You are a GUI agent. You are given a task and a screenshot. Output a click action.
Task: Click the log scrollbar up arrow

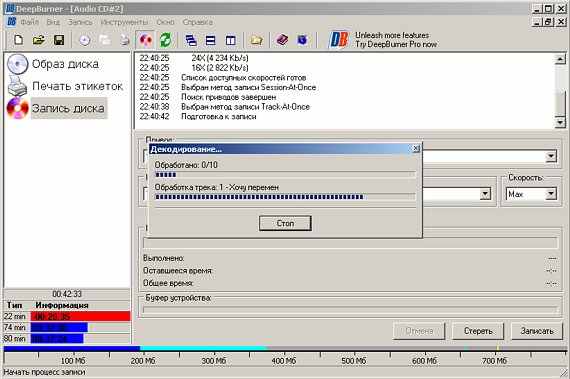[560, 59]
